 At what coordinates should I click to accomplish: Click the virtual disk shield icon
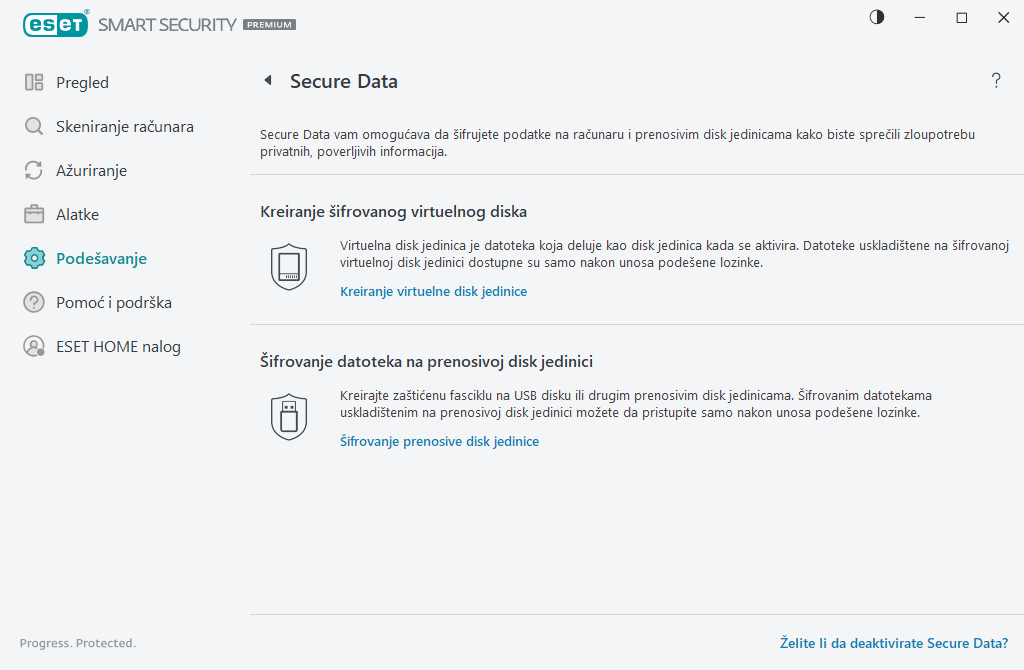pyautogui.click(x=289, y=264)
